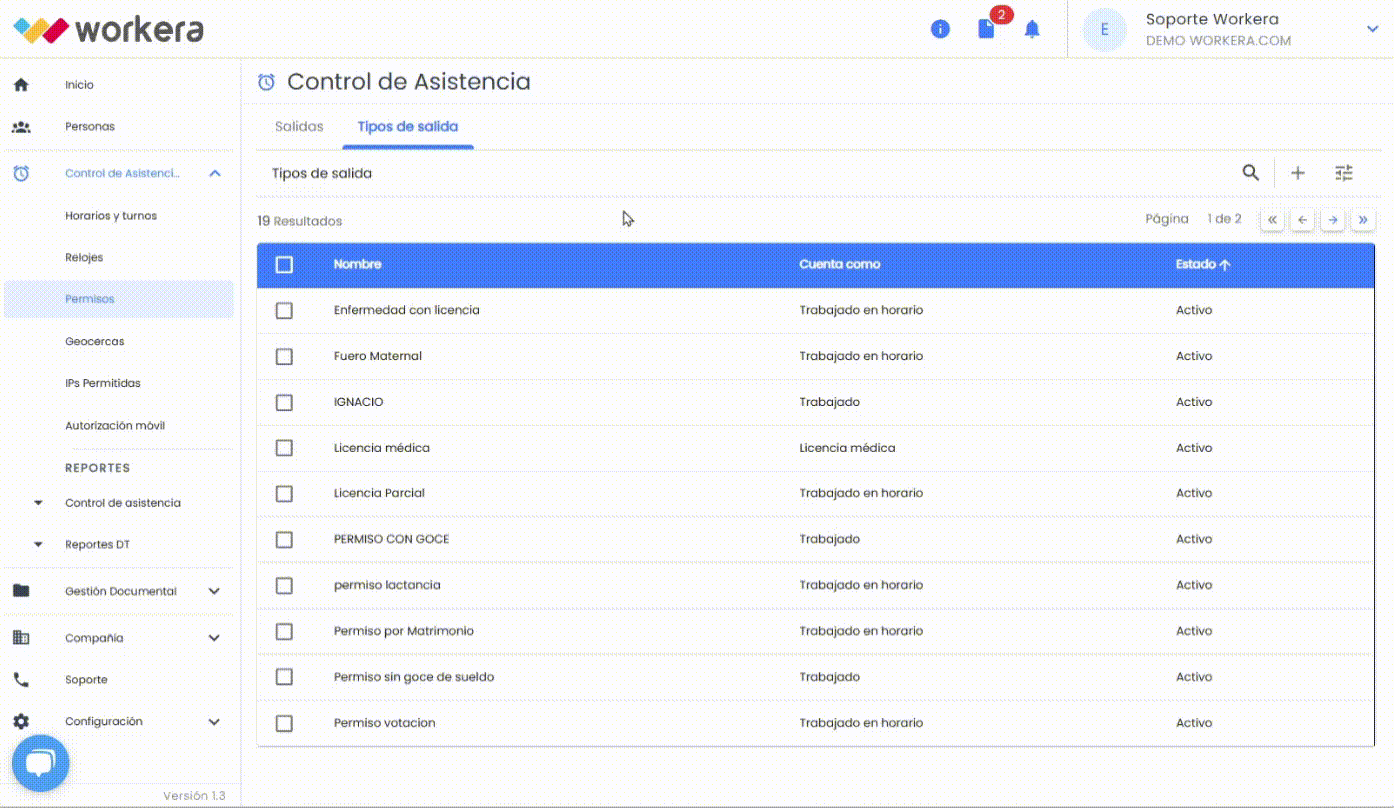Expand Control de asistencia reports triangle
The width and height of the screenshot is (1394, 808).
39,503
